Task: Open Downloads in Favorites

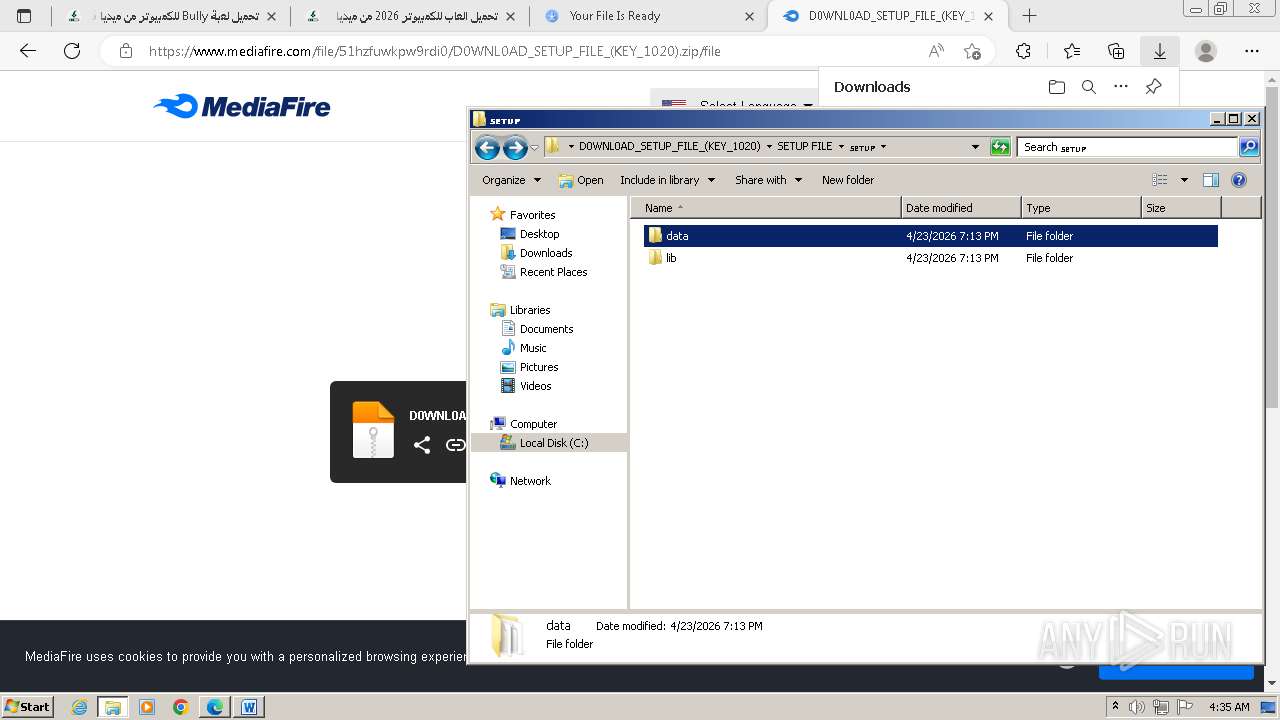Action: 546,253
